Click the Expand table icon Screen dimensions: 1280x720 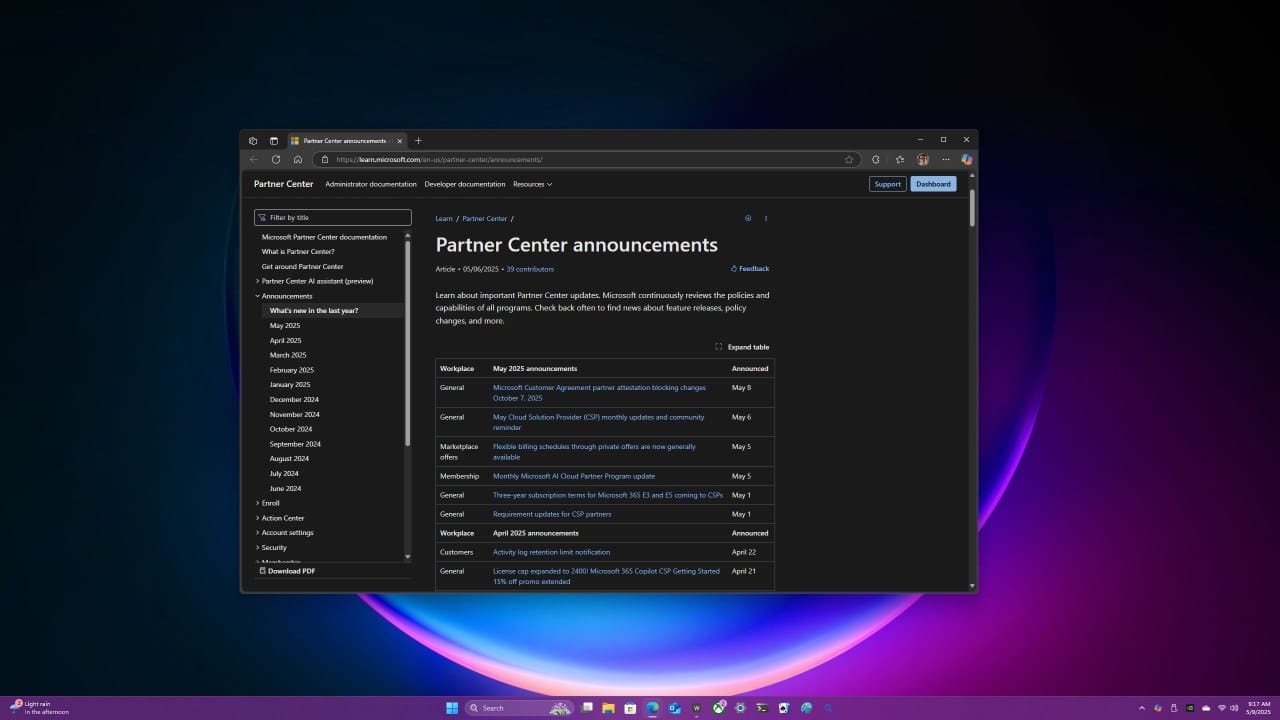pos(719,347)
